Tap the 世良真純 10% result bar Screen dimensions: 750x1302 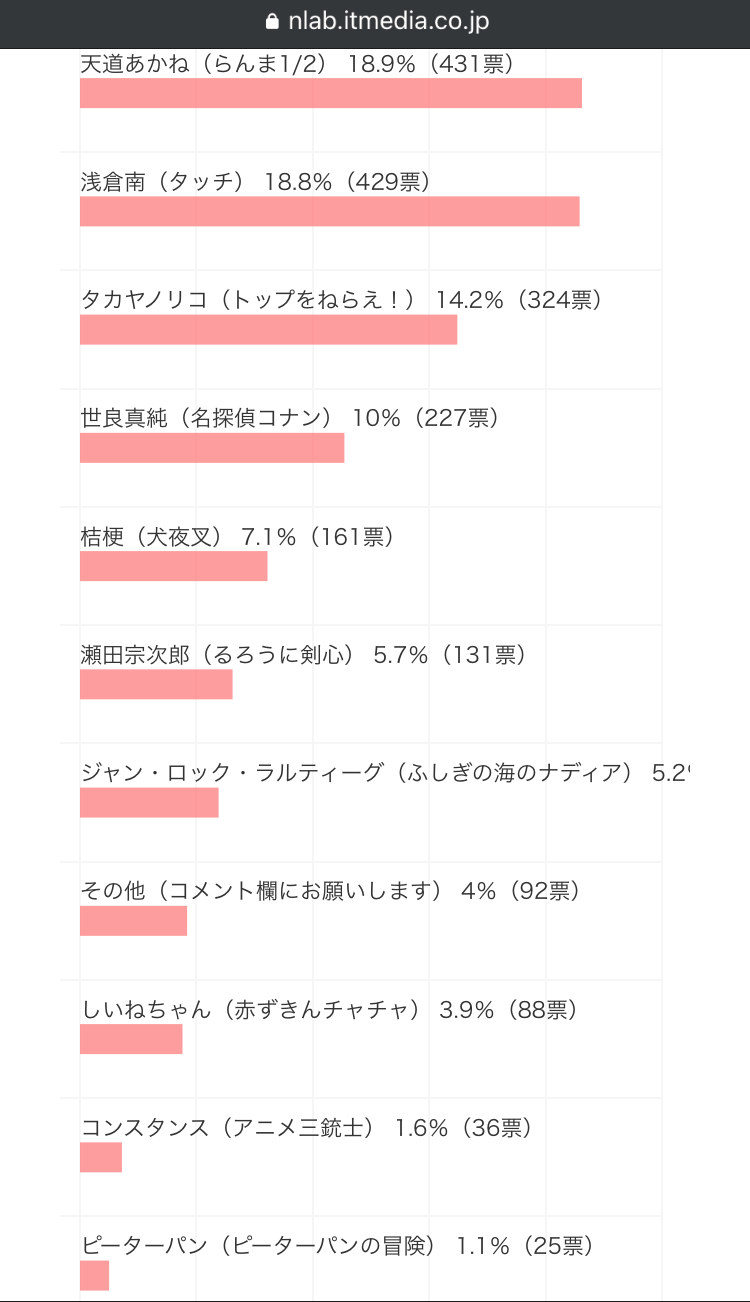click(212, 448)
